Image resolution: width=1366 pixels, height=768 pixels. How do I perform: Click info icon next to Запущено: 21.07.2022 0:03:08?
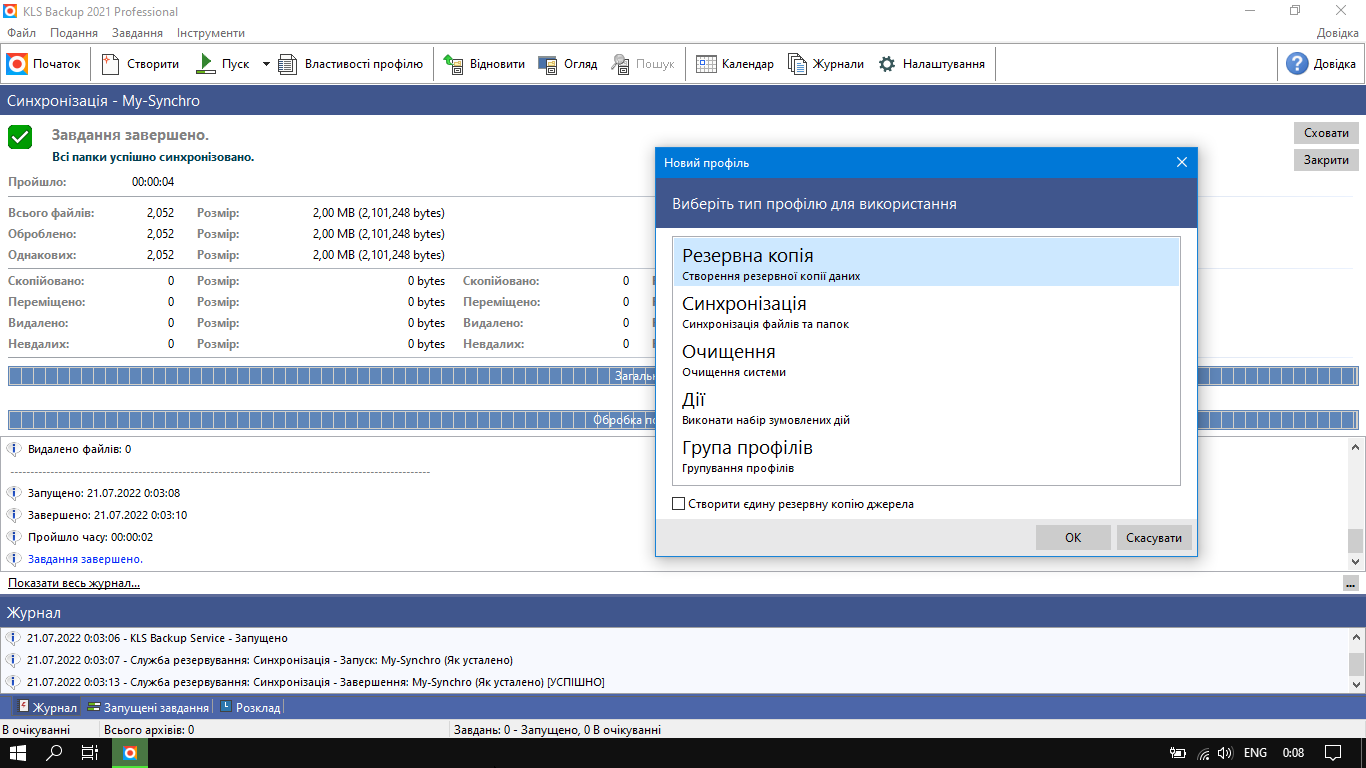14,493
